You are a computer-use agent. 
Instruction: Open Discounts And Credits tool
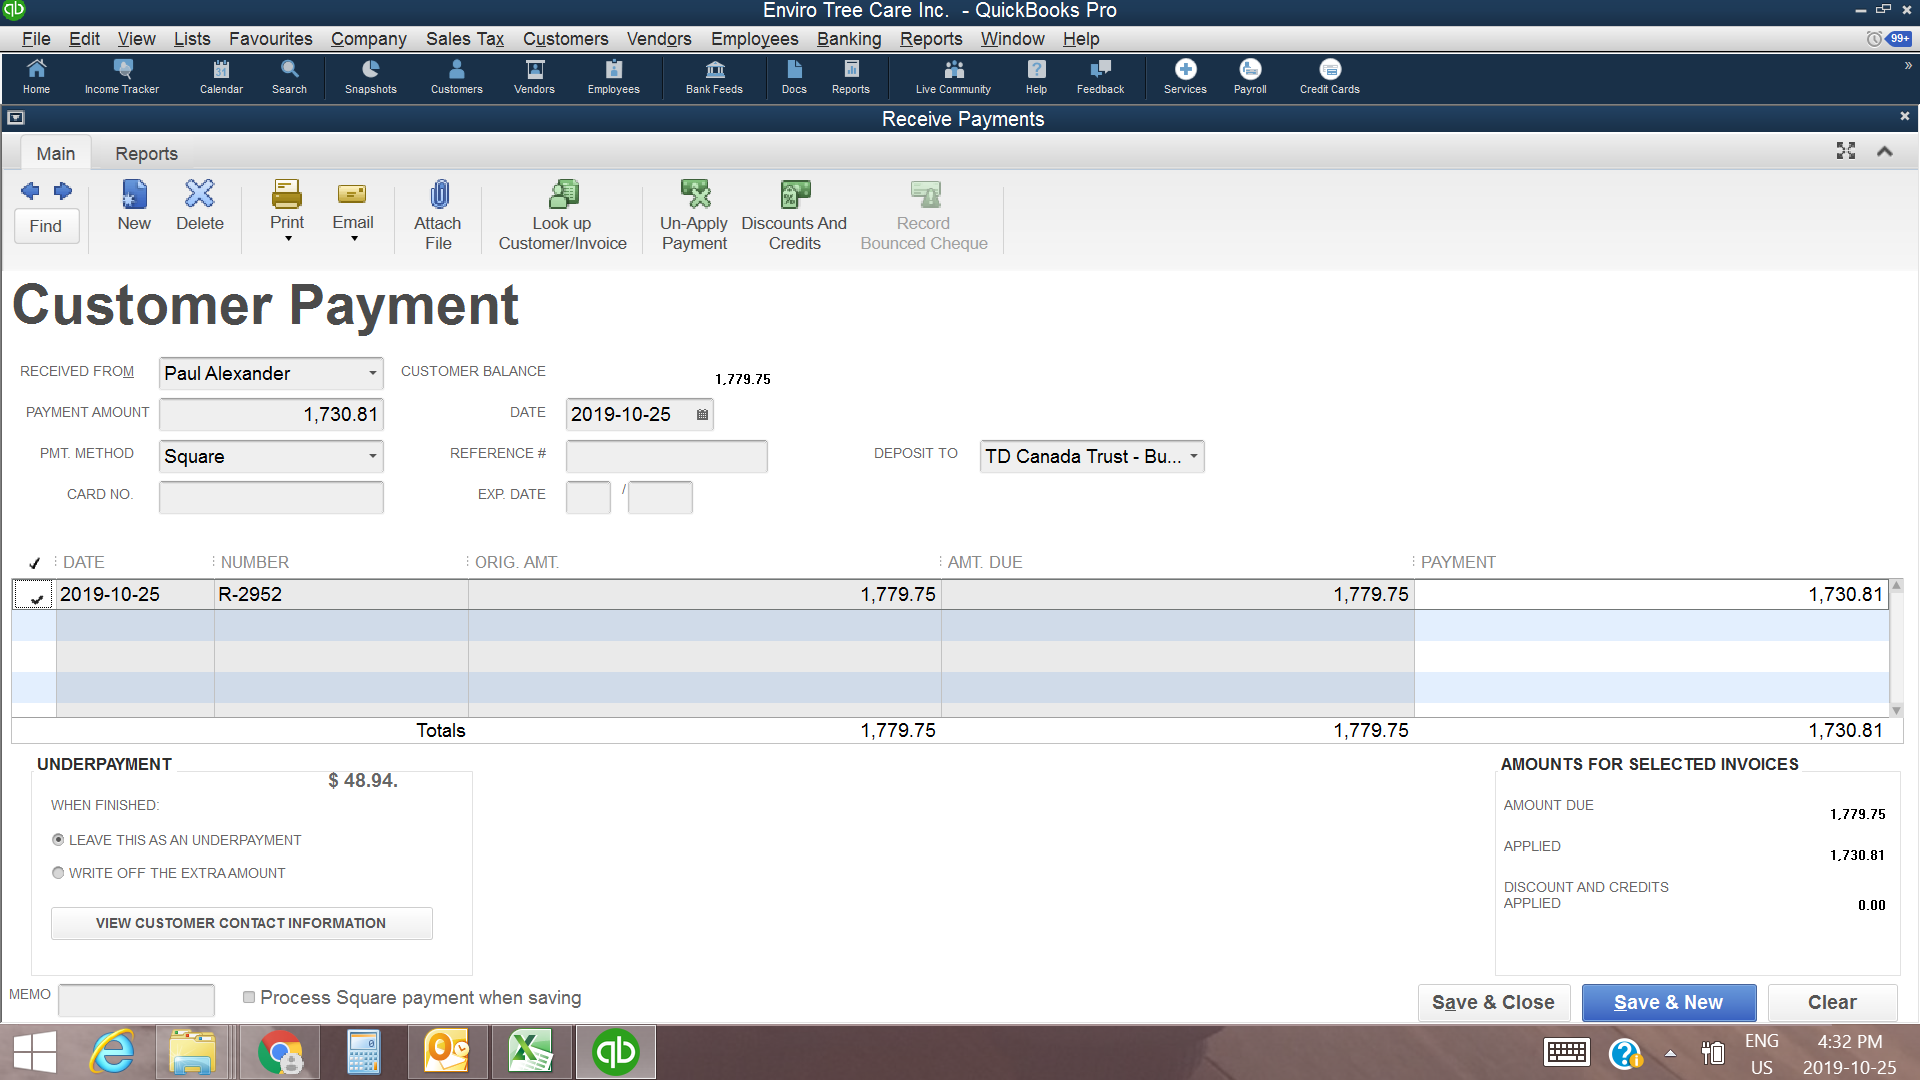click(795, 194)
